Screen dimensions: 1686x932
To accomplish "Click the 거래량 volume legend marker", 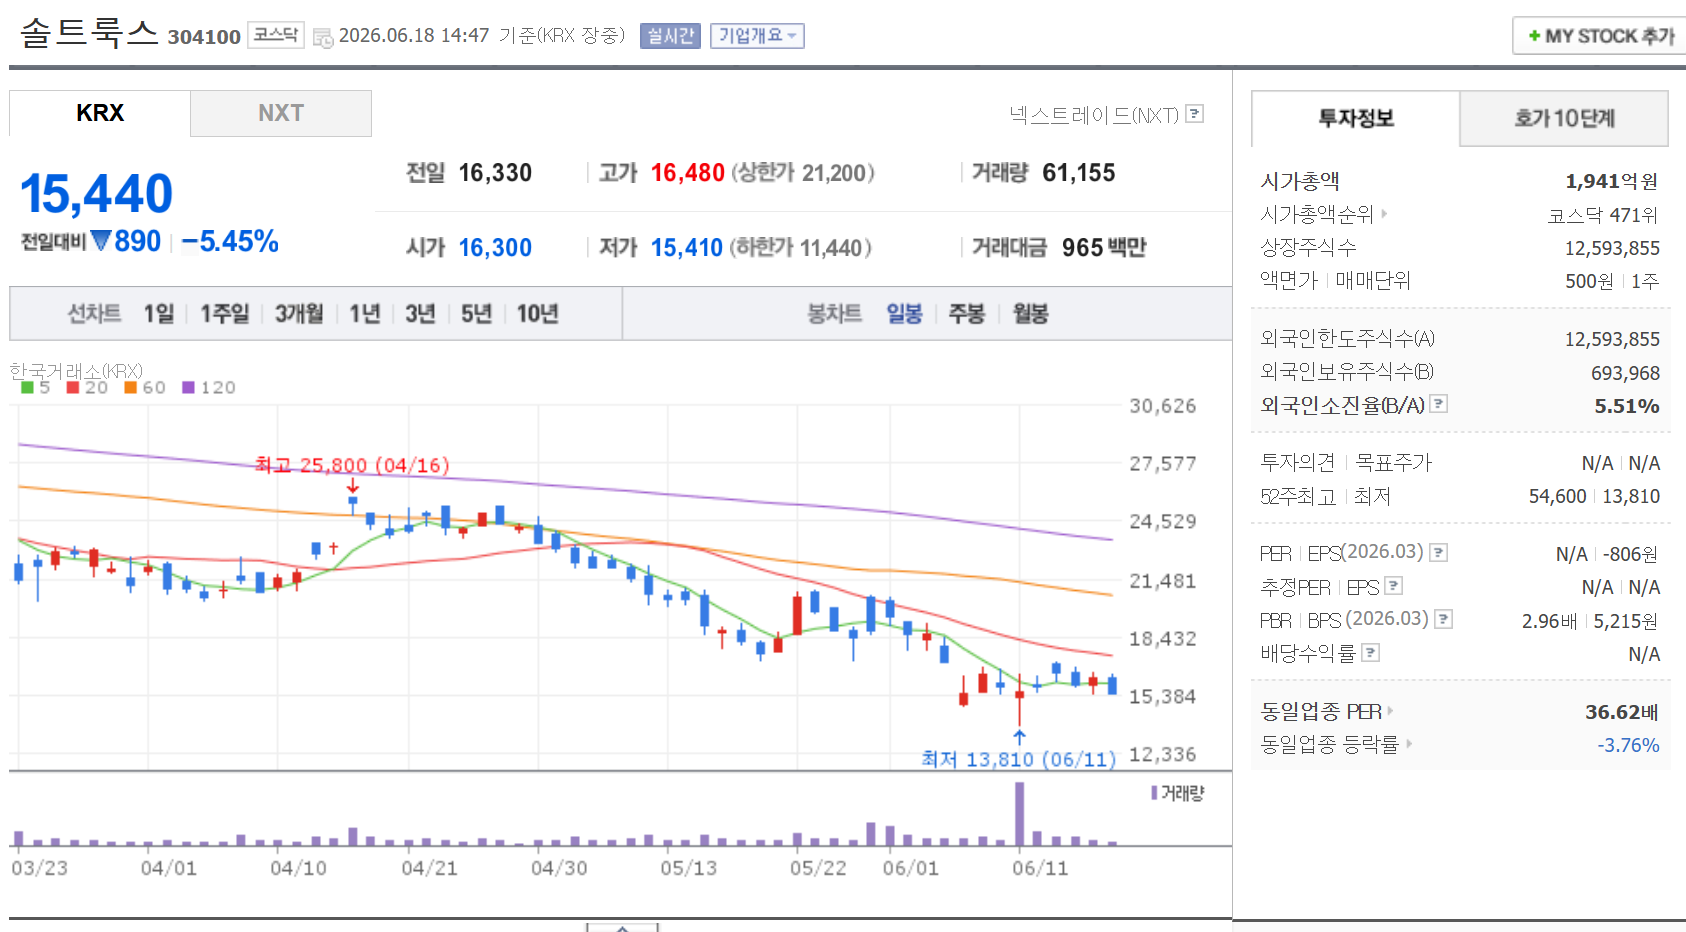I will (x=1154, y=793).
